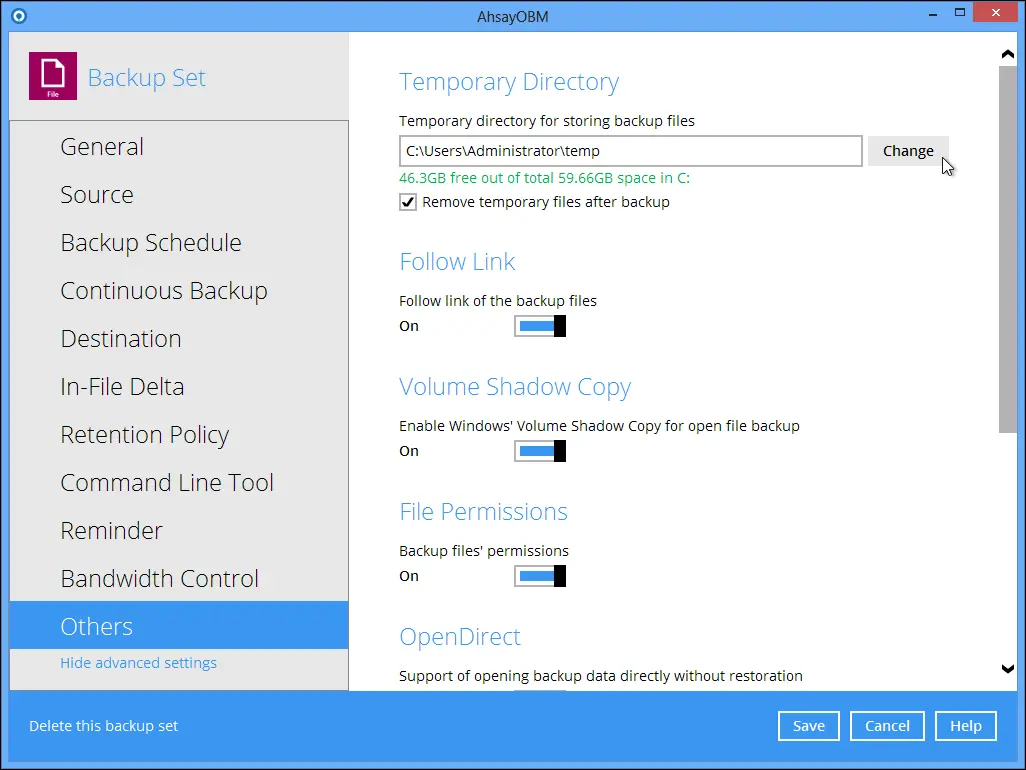This screenshot has height=770, width=1026.
Task: Open the Retention Policy settings
Action: (x=144, y=434)
